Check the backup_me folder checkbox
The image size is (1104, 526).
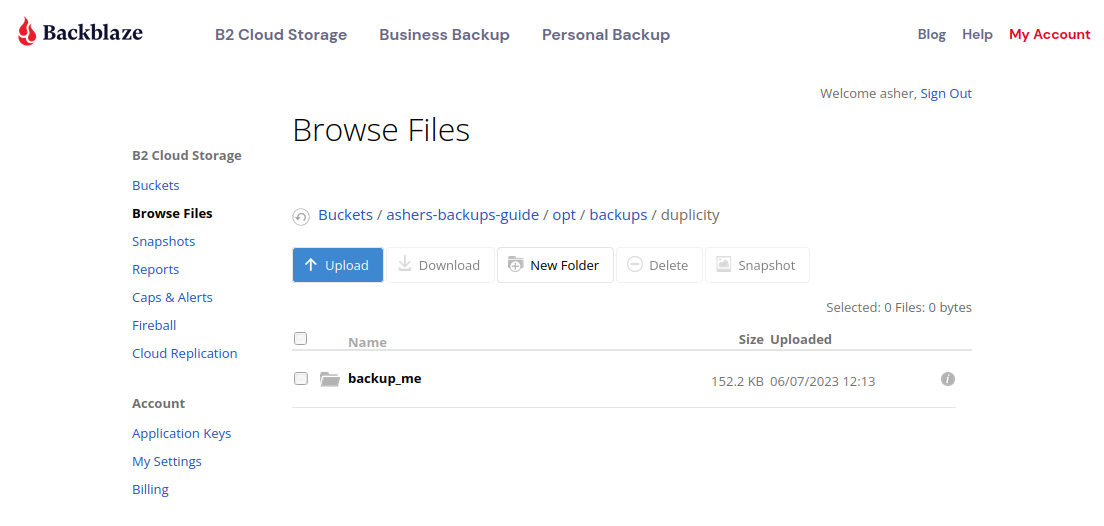tap(301, 379)
